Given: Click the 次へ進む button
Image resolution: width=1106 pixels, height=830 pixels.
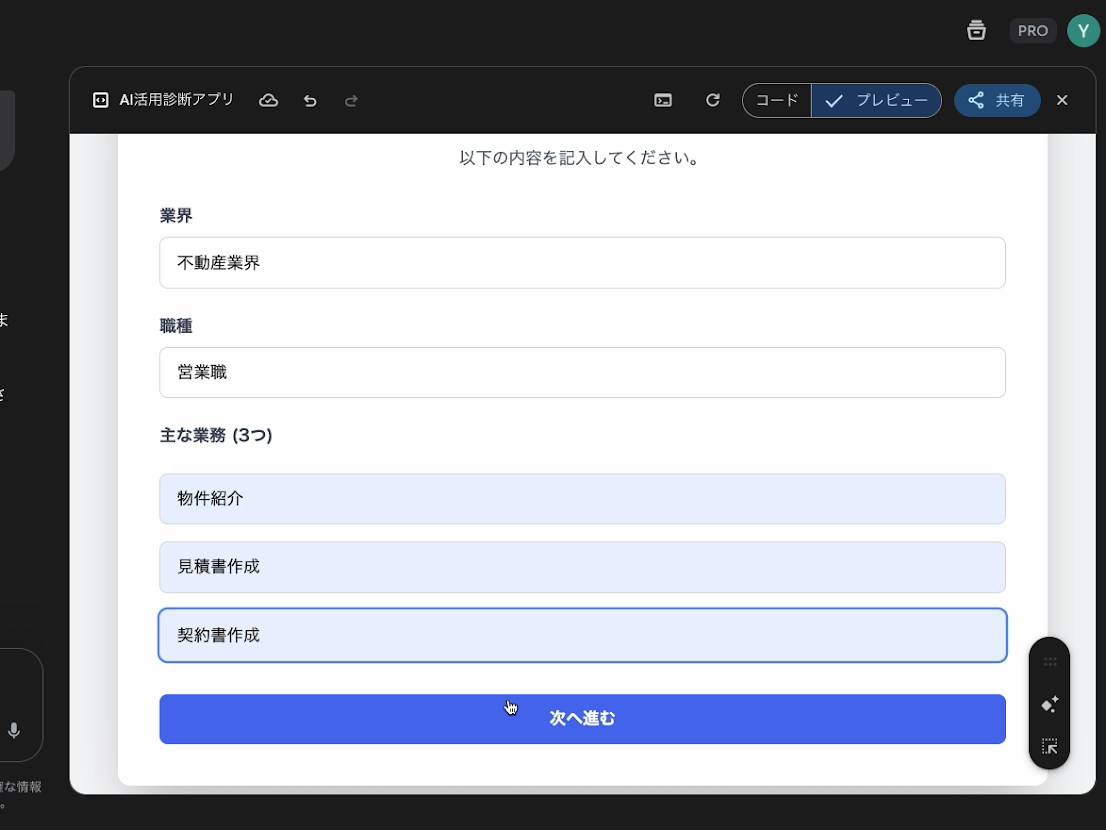Looking at the screenshot, I should click(x=582, y=719).
